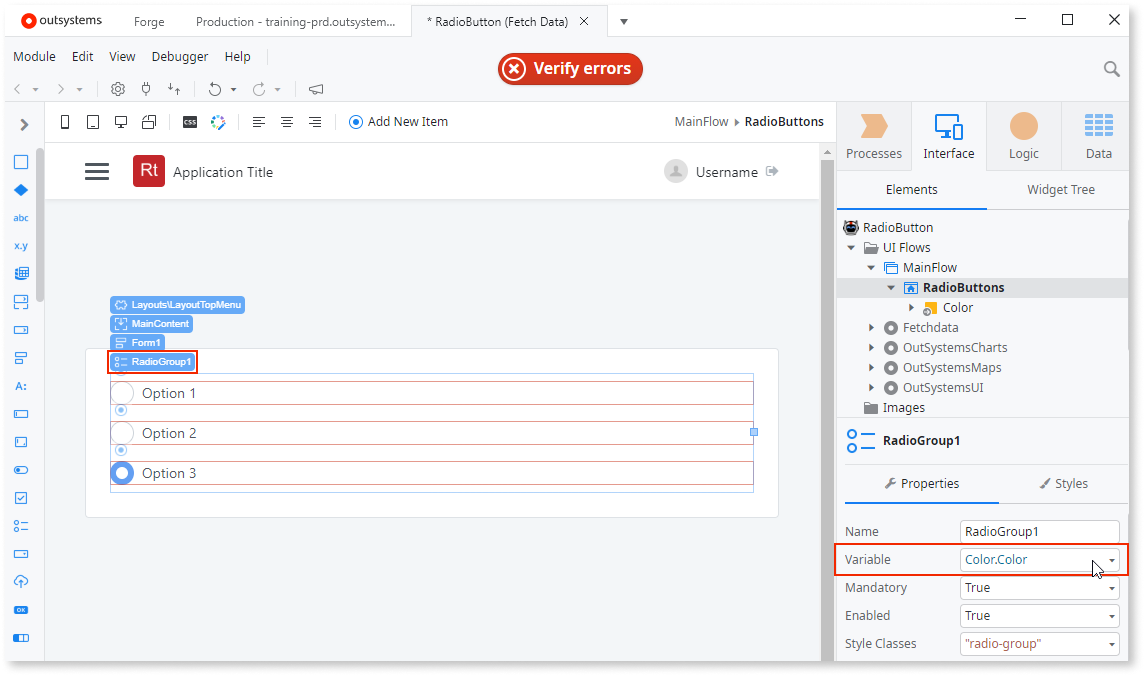Open the Style Classes dropdown
Screen dimensions: 1144x676
point(1111,644)
